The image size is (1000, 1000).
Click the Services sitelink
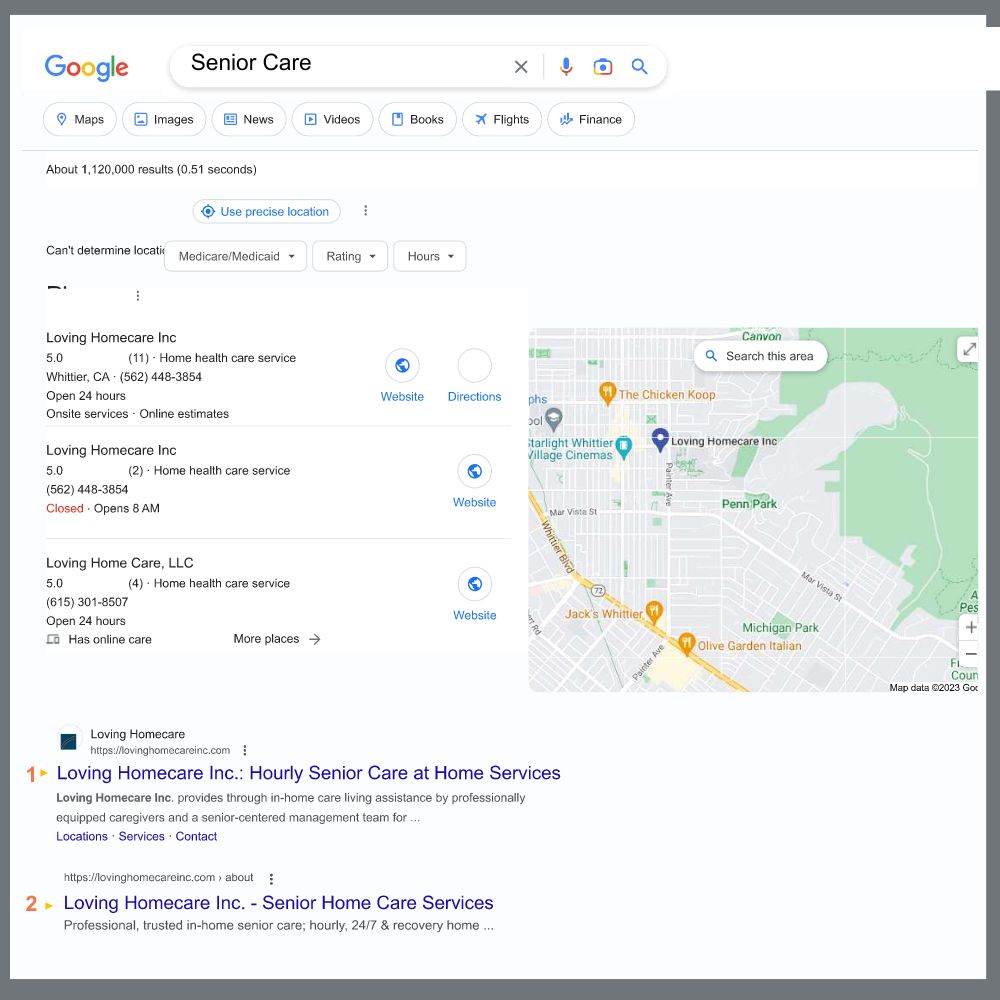142,836
